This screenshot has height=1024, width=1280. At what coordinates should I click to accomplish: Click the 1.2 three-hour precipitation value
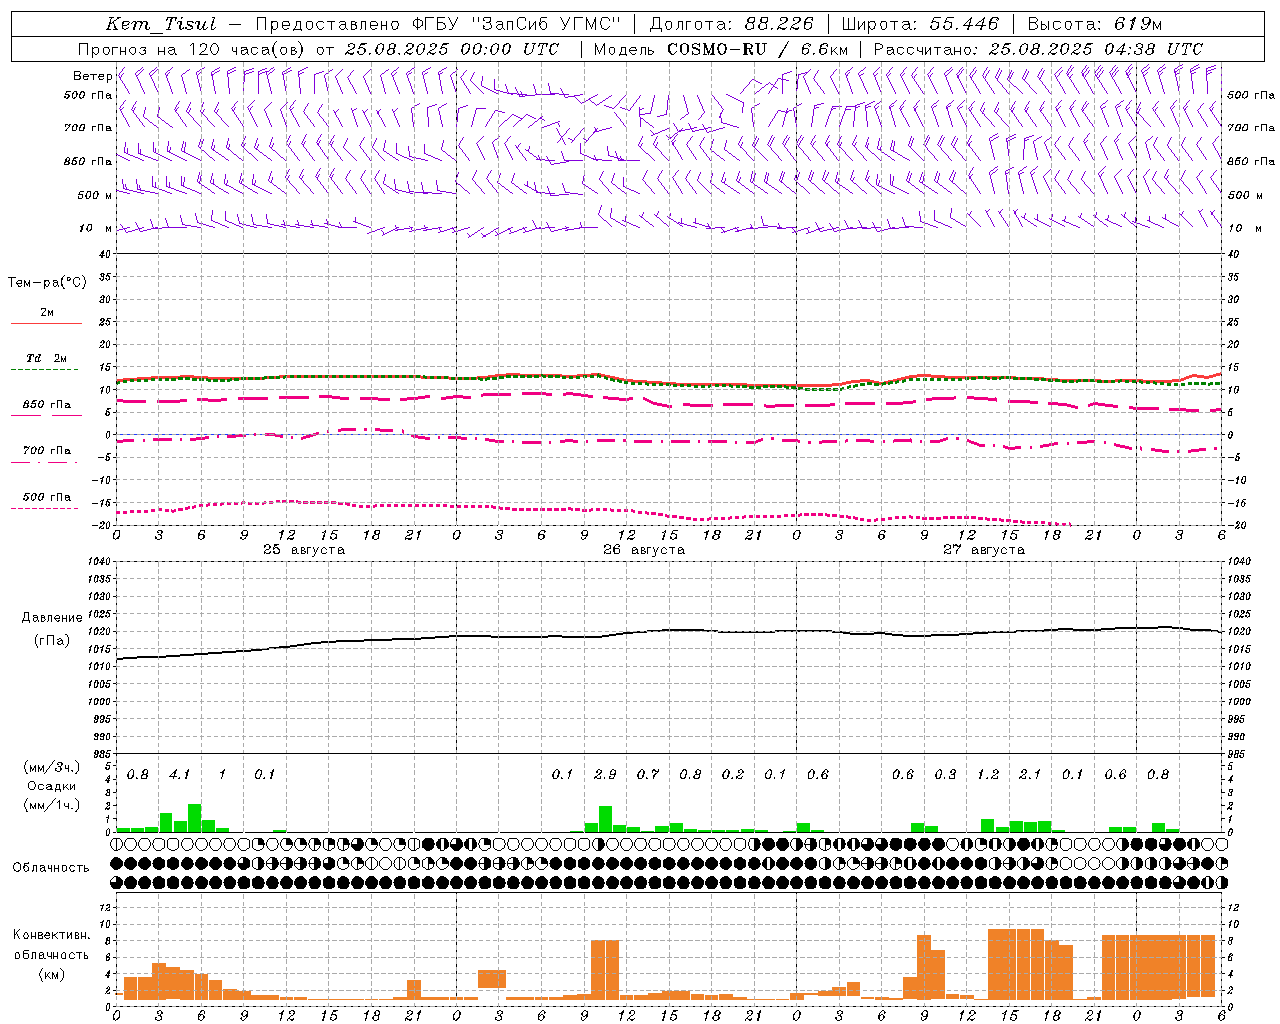tap(988, 774)
